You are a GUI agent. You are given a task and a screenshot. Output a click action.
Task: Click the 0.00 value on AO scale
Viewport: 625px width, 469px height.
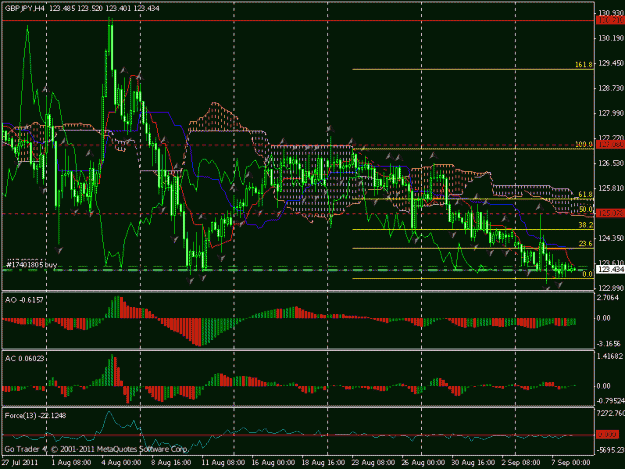pyautogui.click(x=603, y=318)
